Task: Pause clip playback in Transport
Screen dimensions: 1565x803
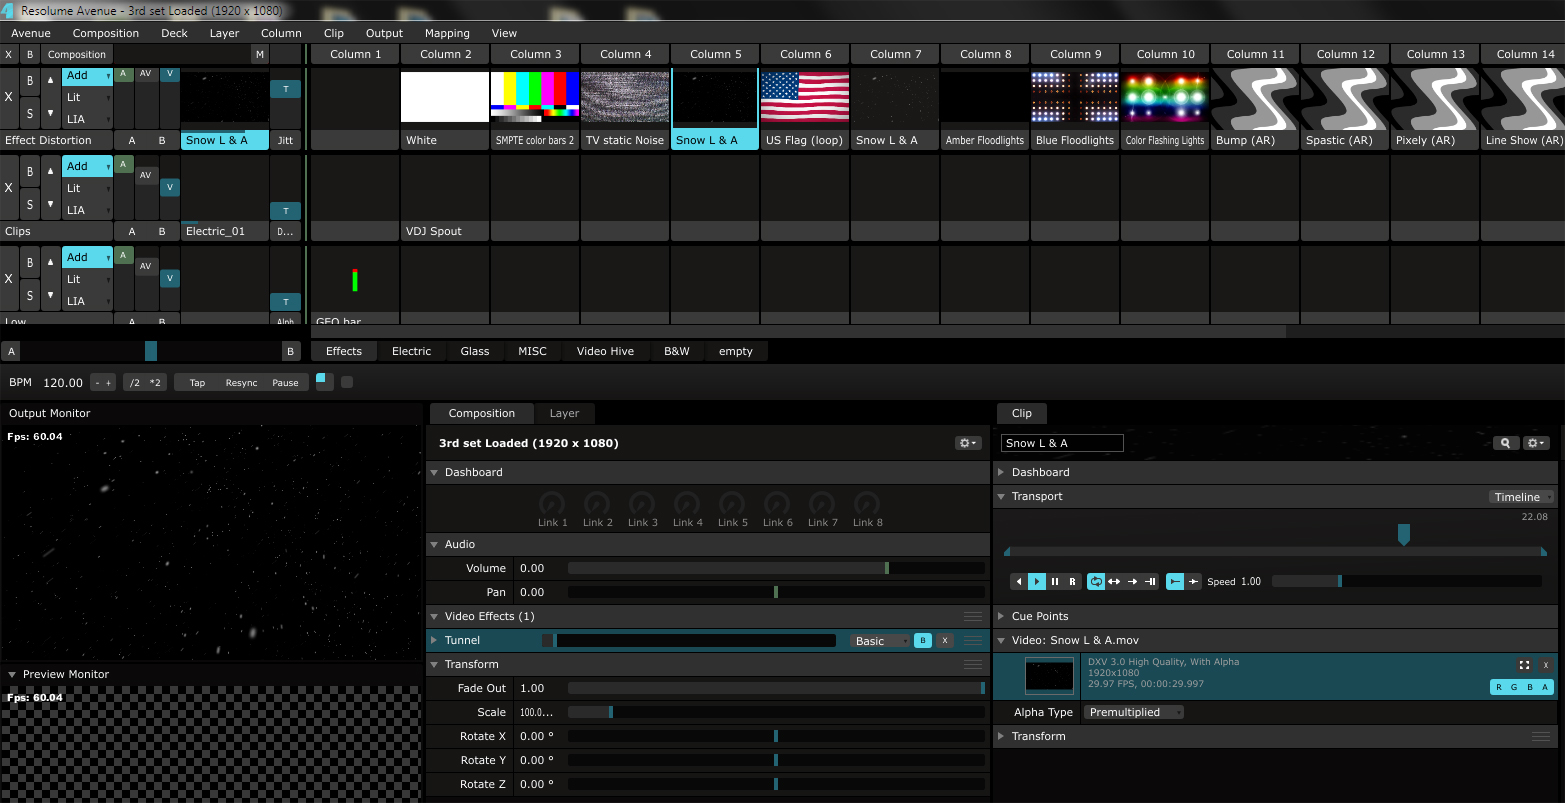Action: (1055, 582)
